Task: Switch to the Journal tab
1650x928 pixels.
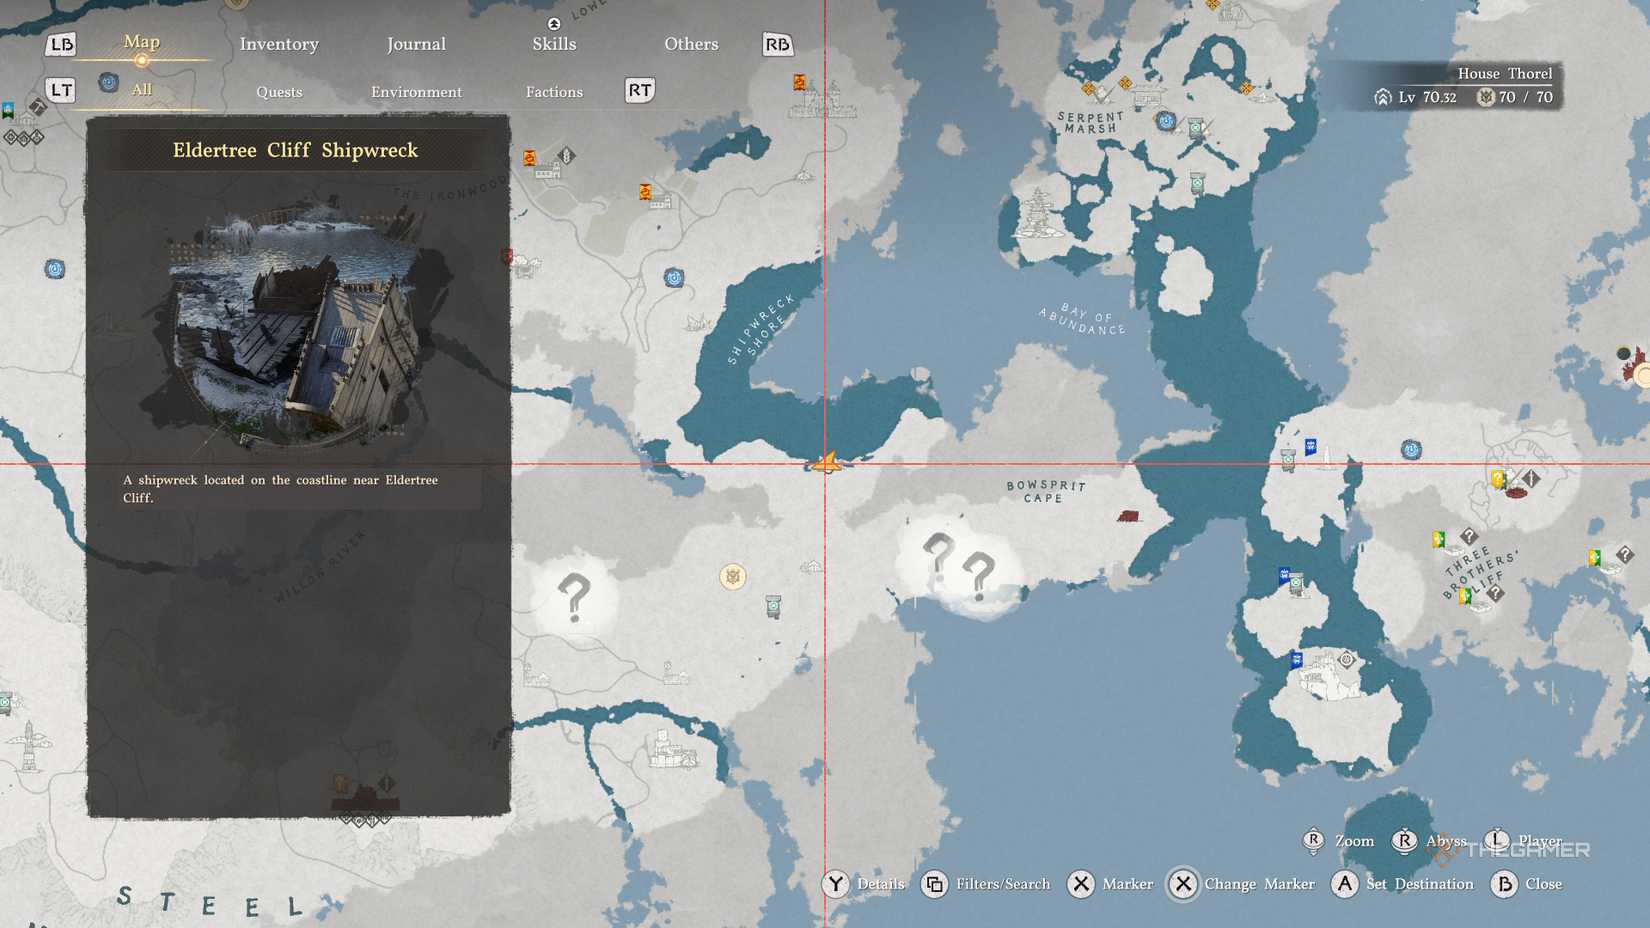Action: (x=416, y=44)
